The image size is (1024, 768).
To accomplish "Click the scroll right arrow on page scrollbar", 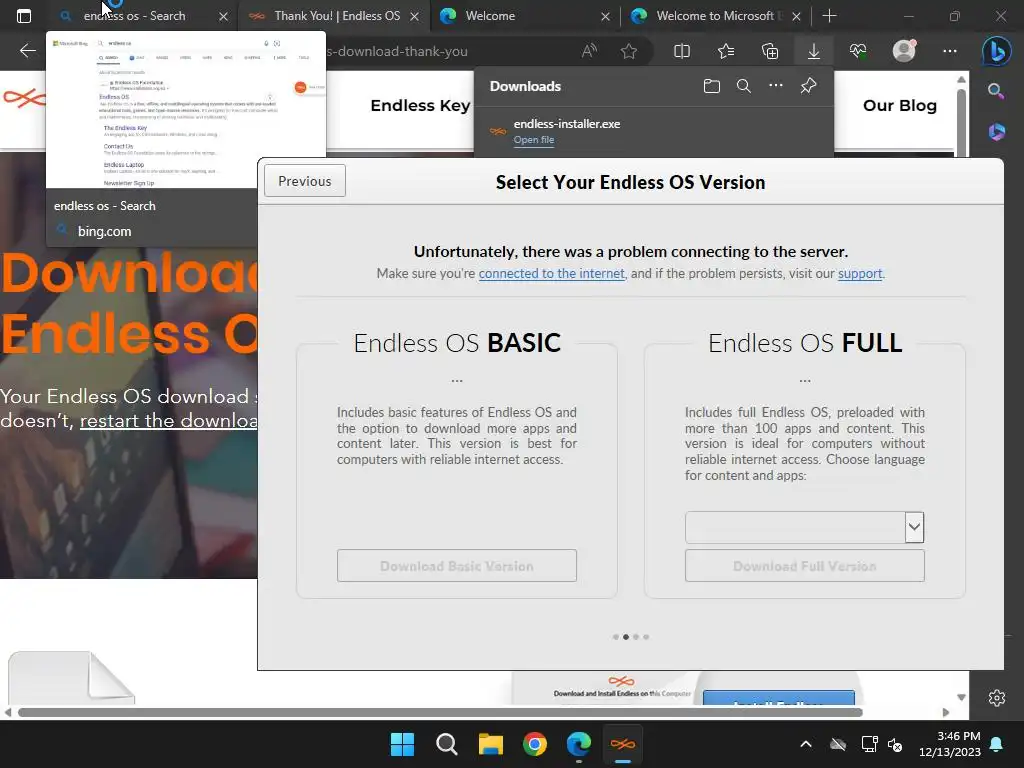I will coord(946,712).
